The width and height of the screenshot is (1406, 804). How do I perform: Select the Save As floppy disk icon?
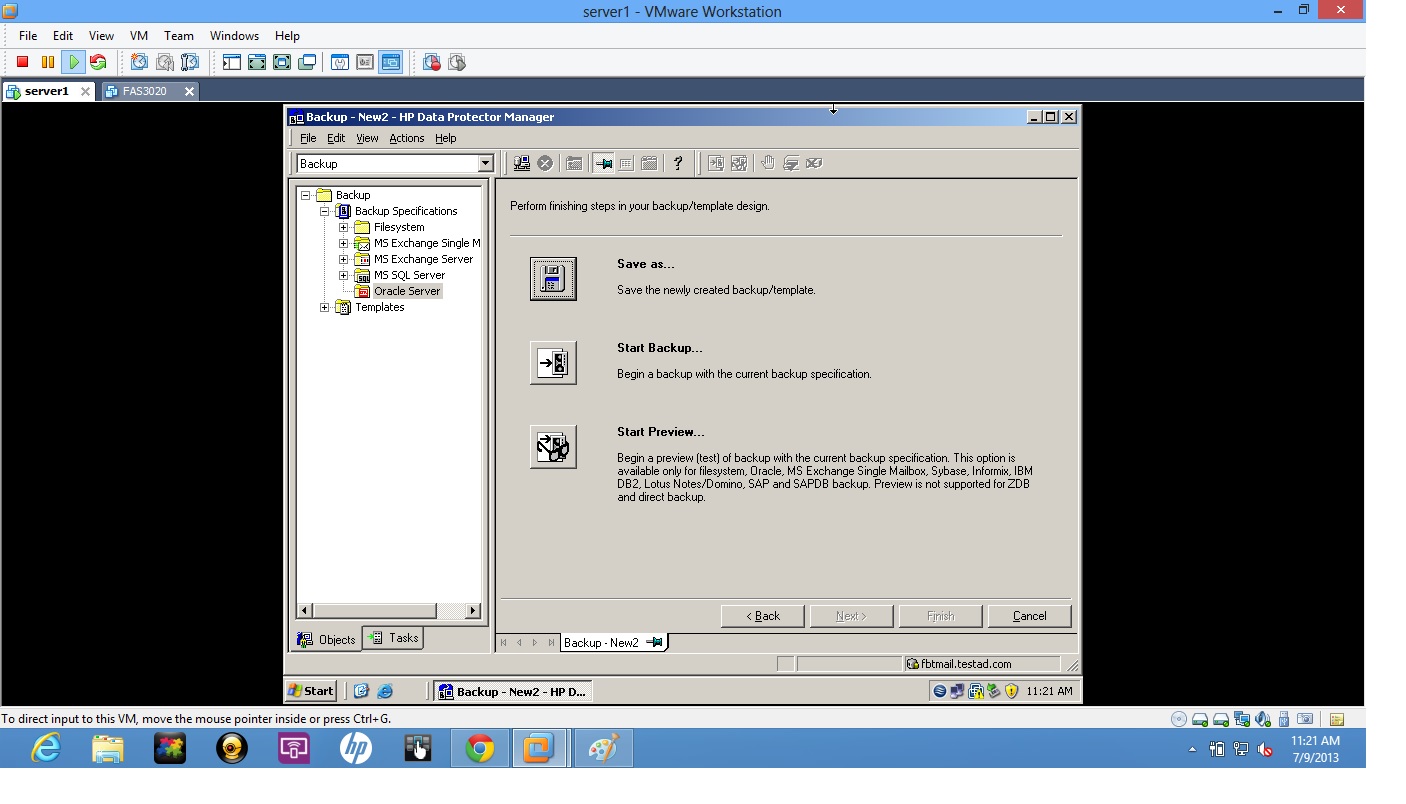(x=553, y=278)
